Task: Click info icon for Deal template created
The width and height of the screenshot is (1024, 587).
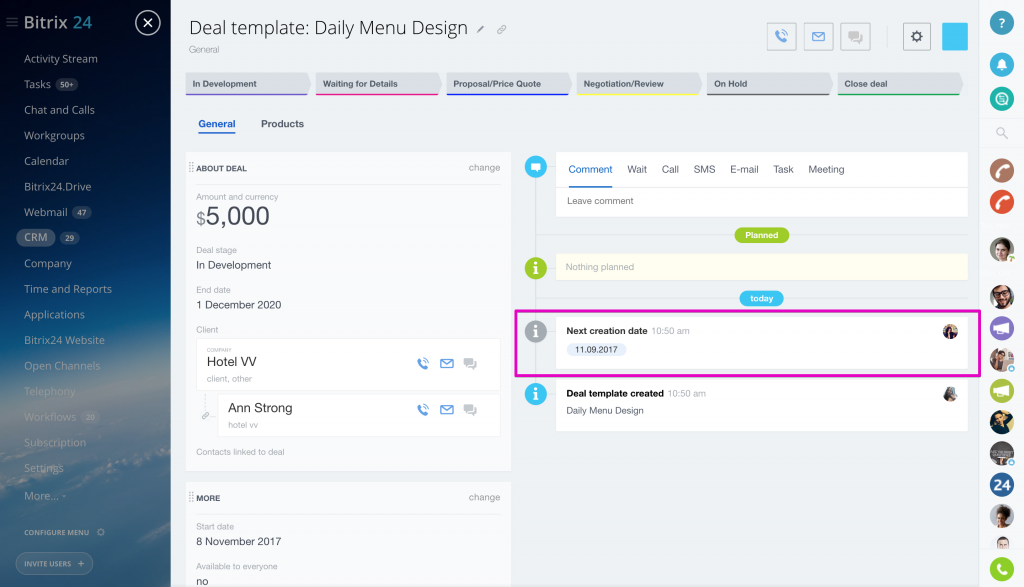Action: tap(536, 394)
